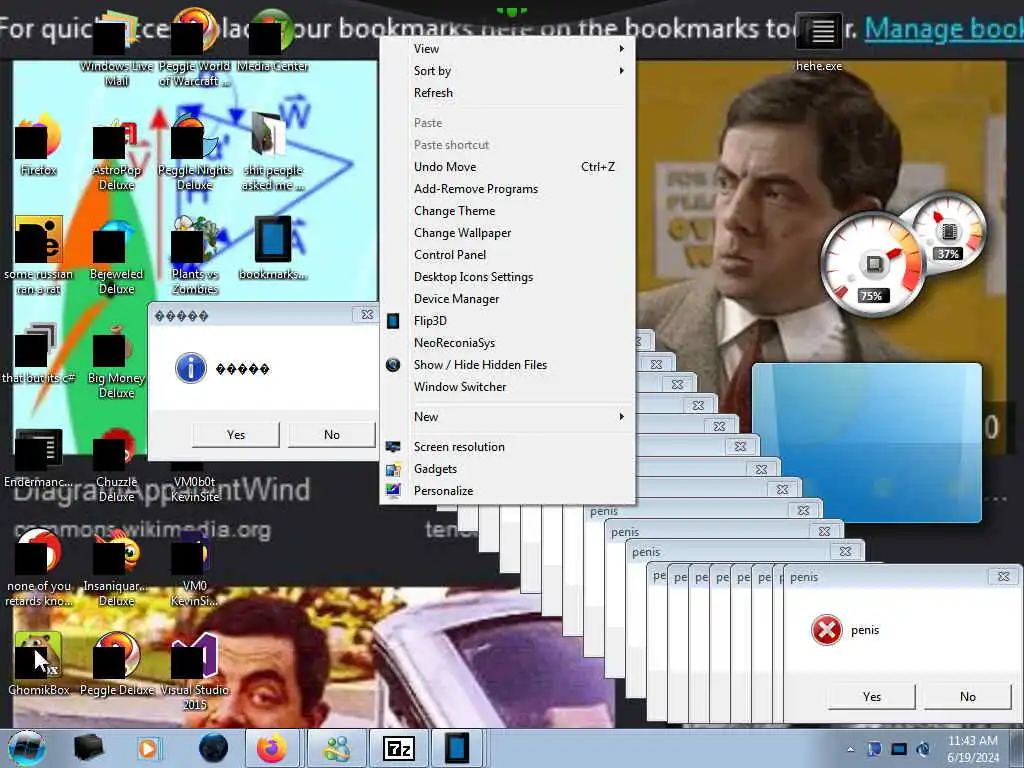This screenshot has width=1024, height=768.
Task: Expand the View submenu
Action: tap(508, 48)
